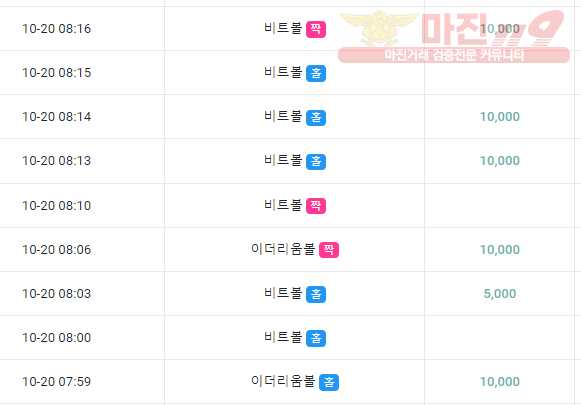This screenshot has height=405, width=581.
Task: Click the blue 홀 badge at 08:14
Action: tap(316, 118)
